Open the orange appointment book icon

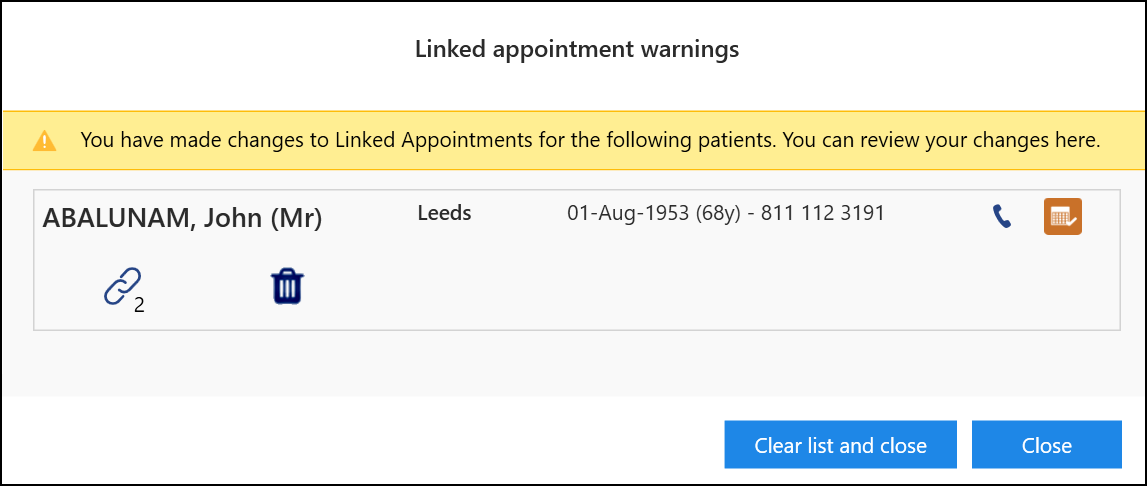coord(1063,217)
